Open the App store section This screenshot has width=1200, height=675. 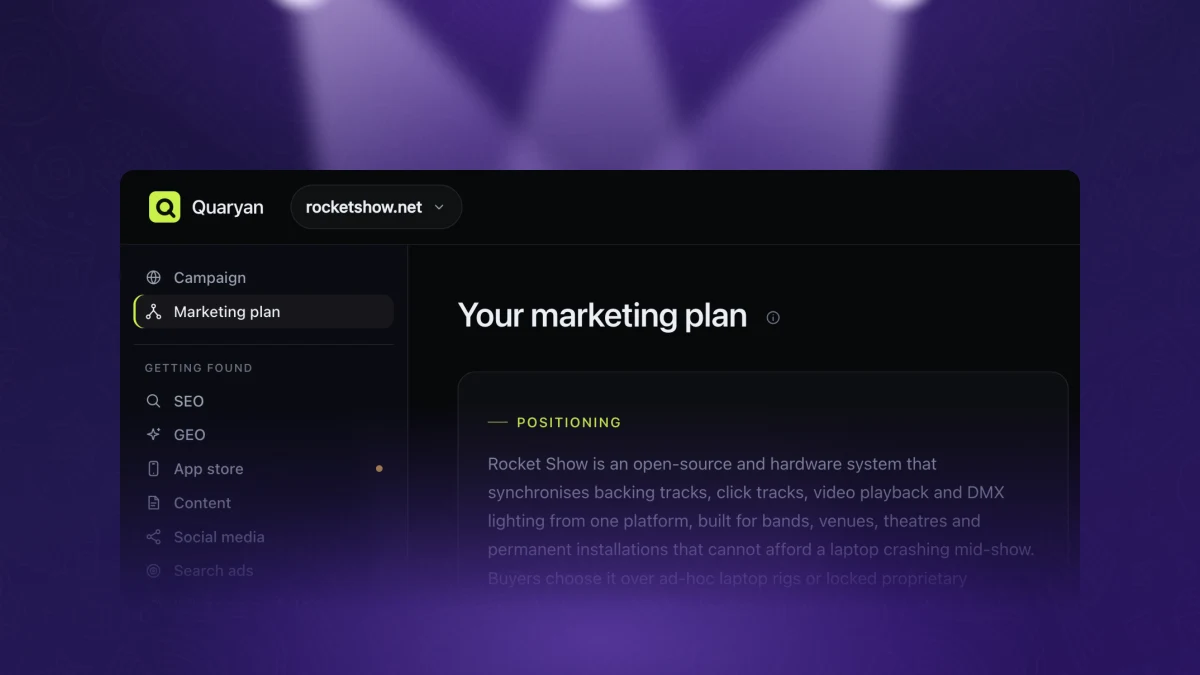click(264, 469)
